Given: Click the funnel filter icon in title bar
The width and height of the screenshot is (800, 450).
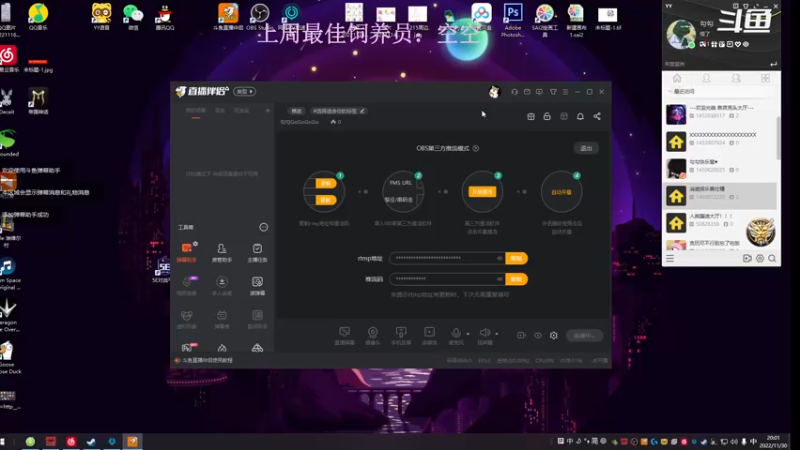Looking at the screenshot, I should (553, 92).
